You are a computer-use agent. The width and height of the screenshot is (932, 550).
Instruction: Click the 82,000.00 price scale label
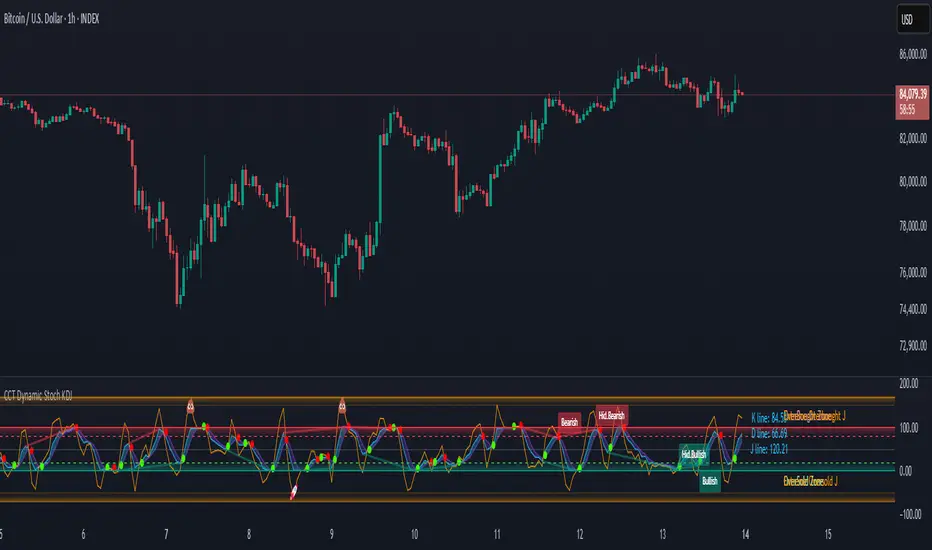pyautogui.click(x=912, y=138)
